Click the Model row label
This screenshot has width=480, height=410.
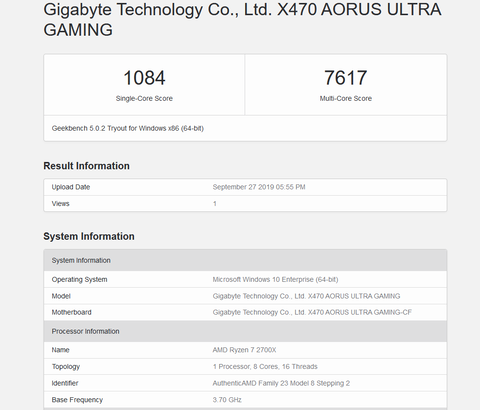tap(61, 296)
